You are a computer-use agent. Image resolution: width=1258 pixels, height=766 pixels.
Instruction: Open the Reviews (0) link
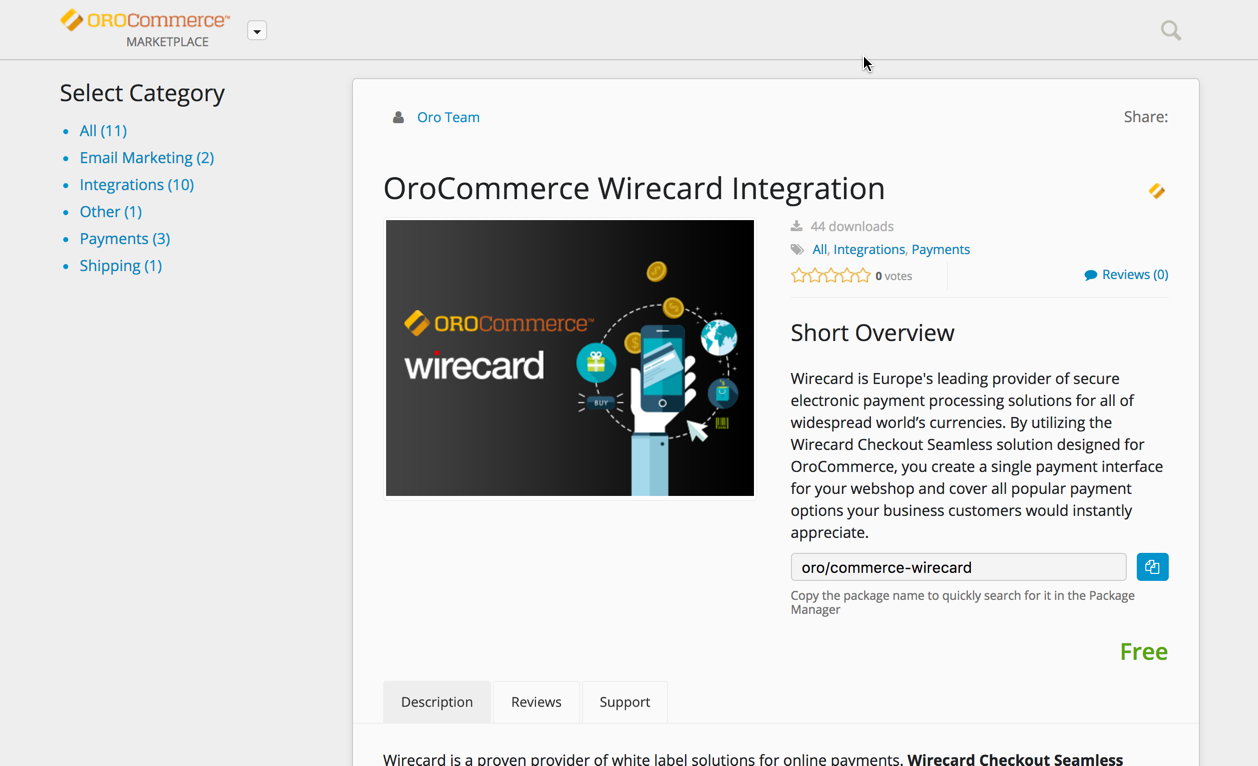[1135, 275]
